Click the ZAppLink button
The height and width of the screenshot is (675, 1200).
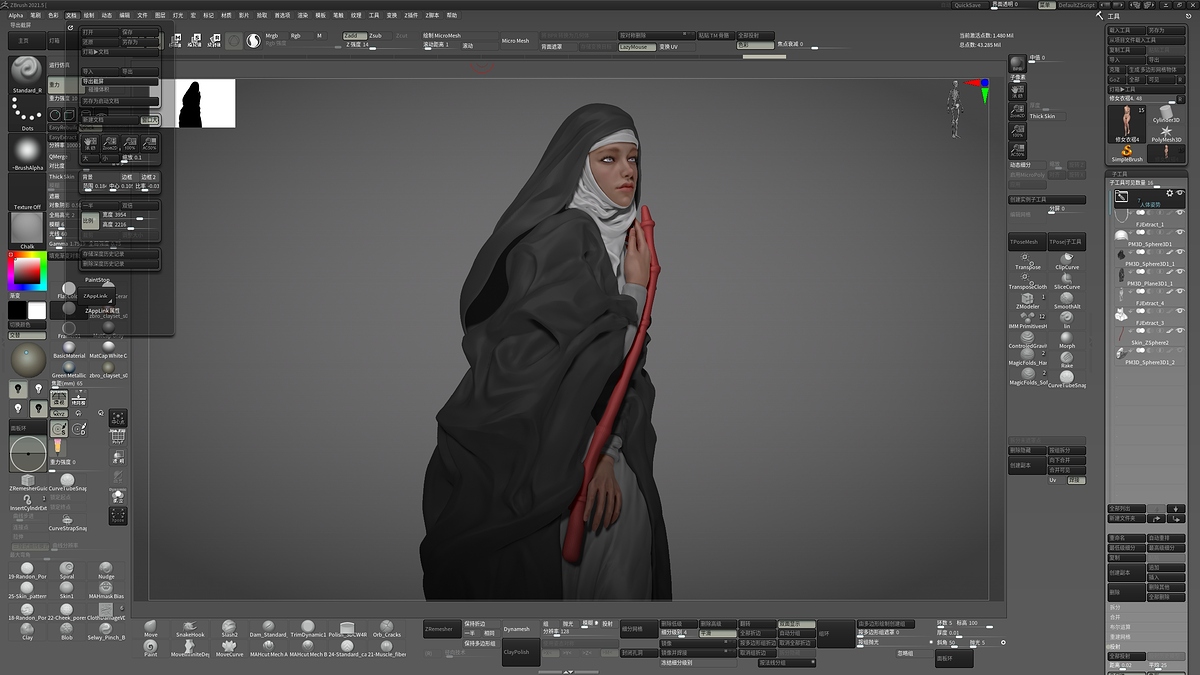click(x=95, y=296)
